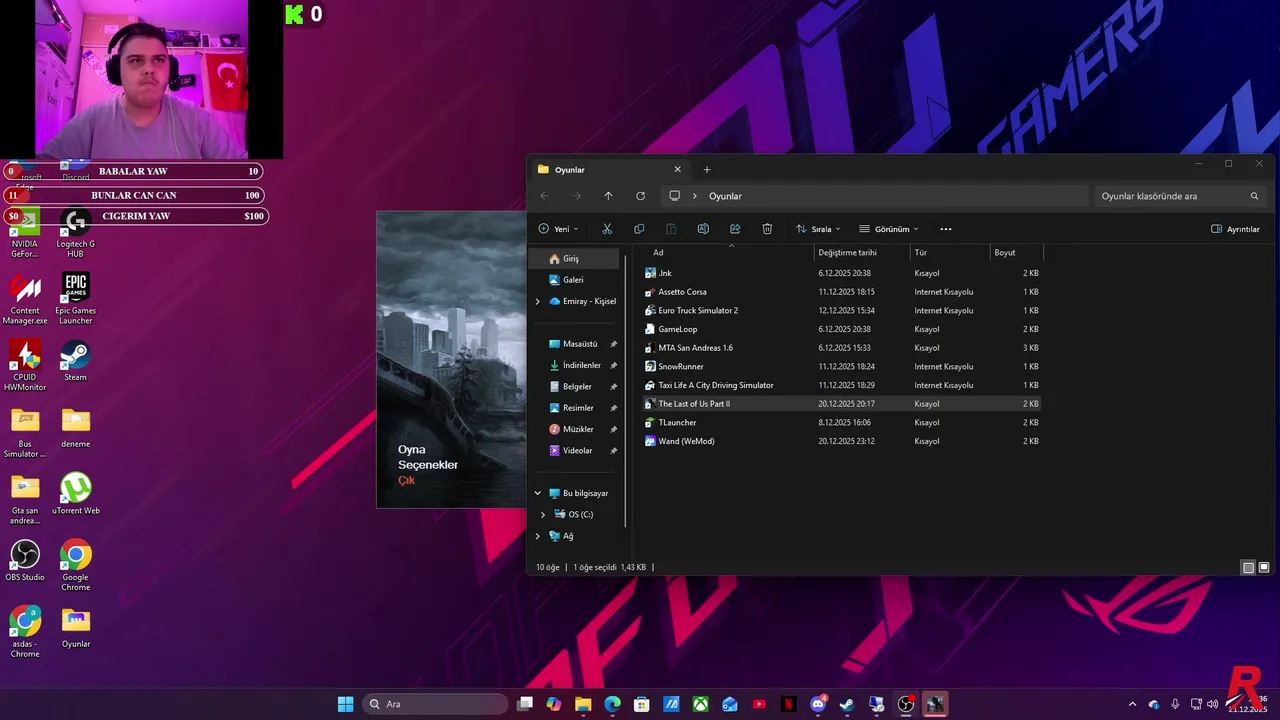Open the Epic Games Launcher desktop icon
The height and width of the screenshot is (720, 1280).
tap(75, 299)
